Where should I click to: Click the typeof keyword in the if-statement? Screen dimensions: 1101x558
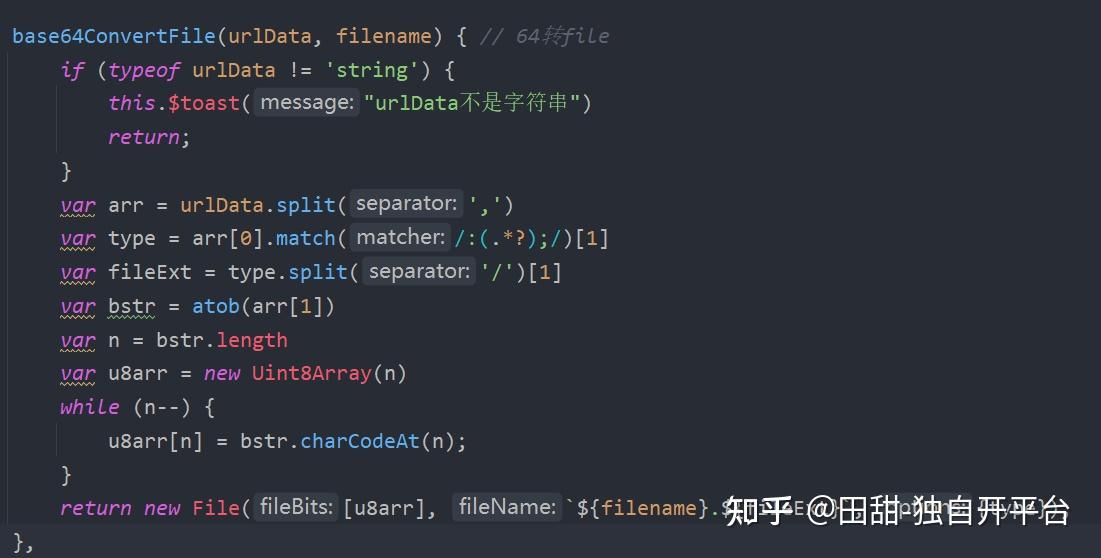(x=144, y=70)
